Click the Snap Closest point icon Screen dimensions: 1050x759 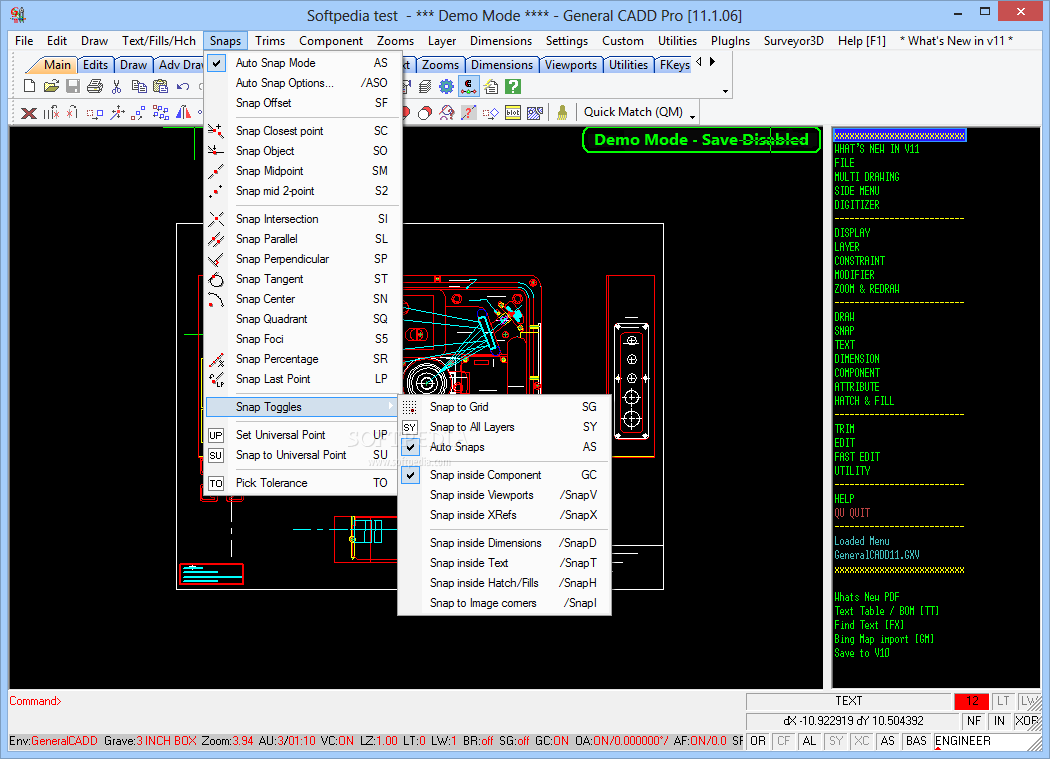[216, 131]
